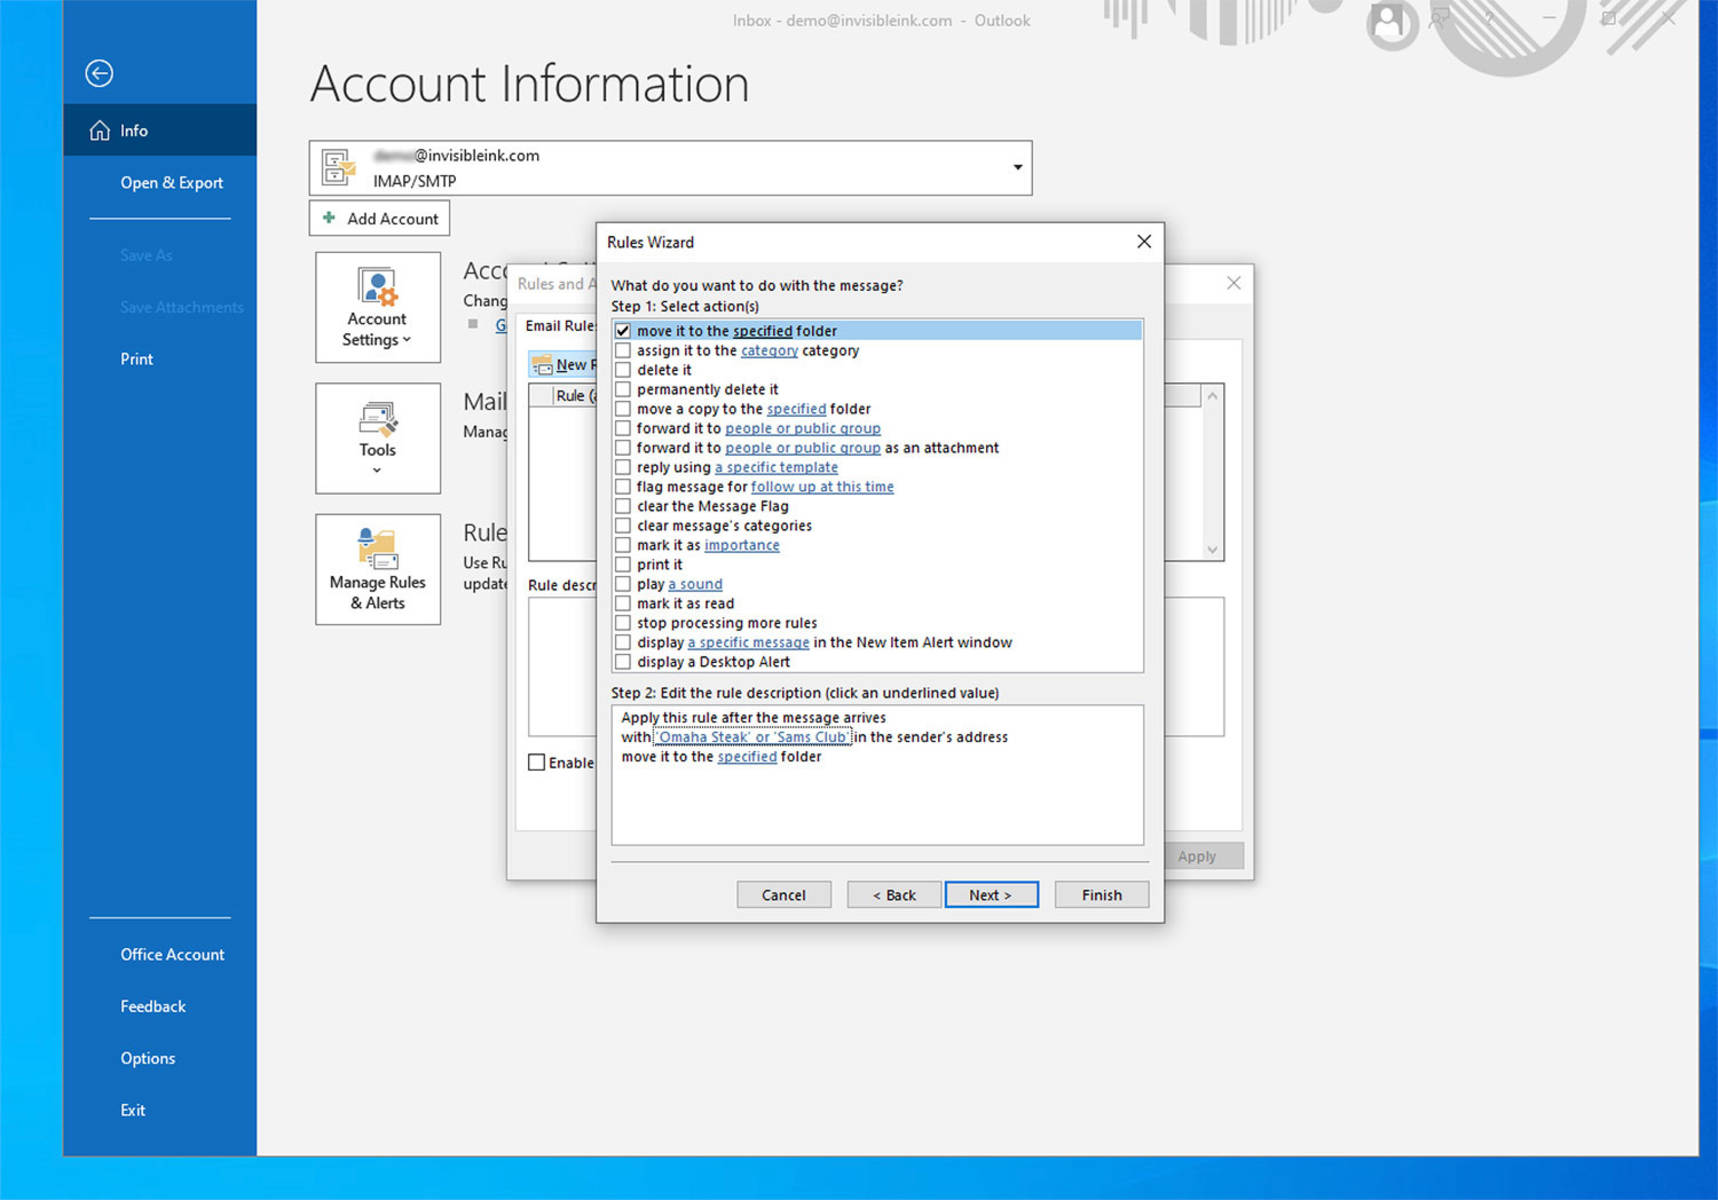Screen dimensions: 1718x1200
Task: Click 'people or public group' link in forward action
Action: pos(803,428)
